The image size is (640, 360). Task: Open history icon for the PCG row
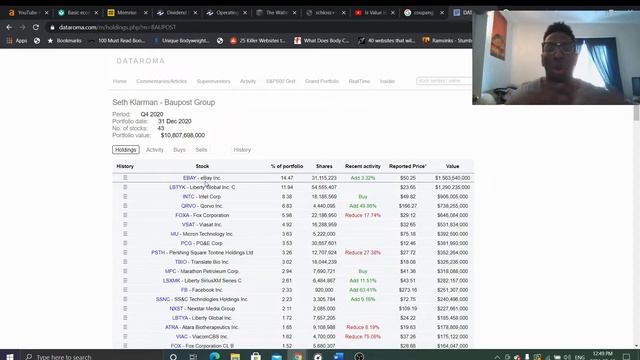coord(125,243)
